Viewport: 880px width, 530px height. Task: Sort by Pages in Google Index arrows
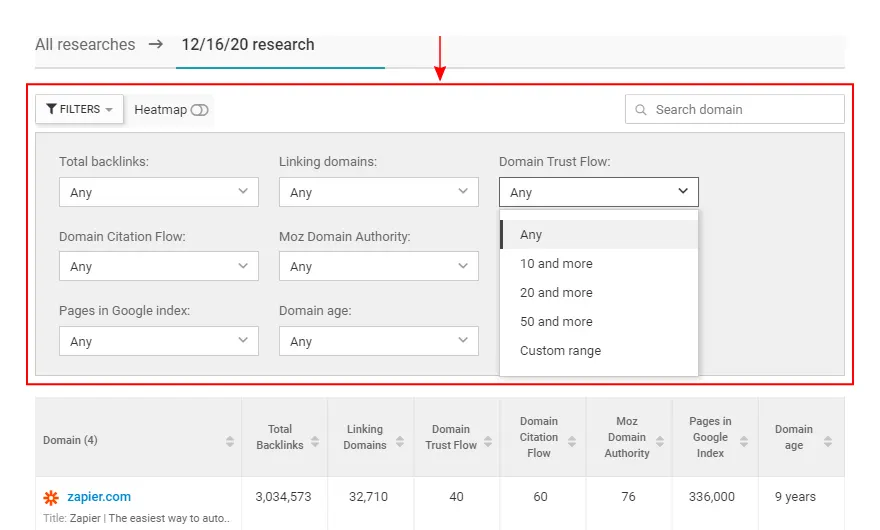(744, 441)
